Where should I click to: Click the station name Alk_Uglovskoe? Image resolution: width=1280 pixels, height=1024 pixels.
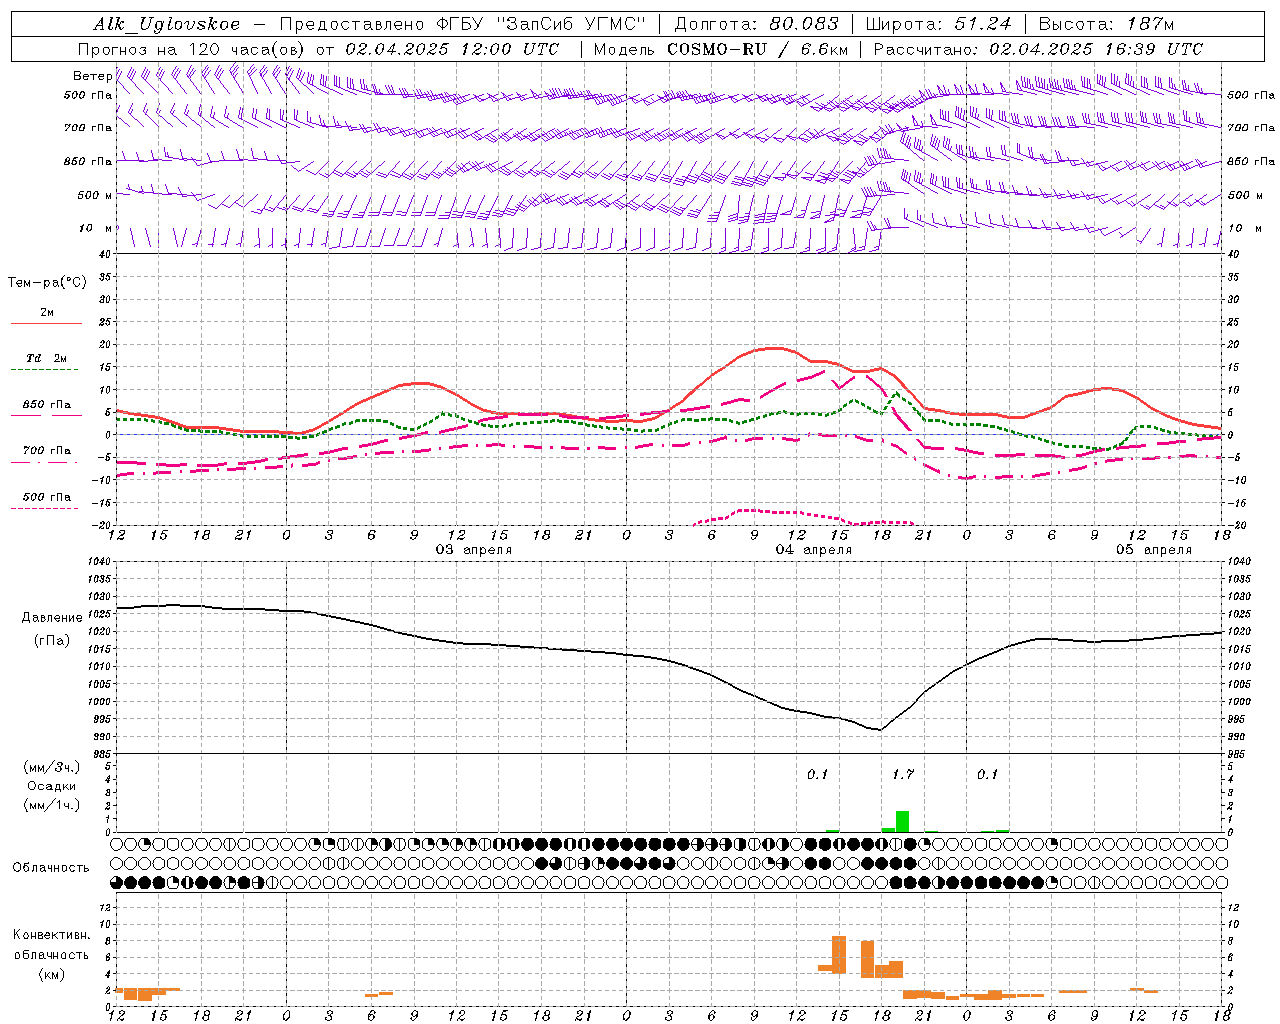pos(167,24)
